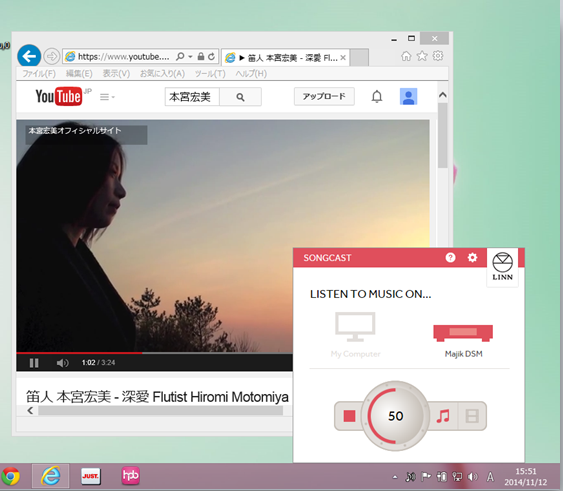The height and width of the screenshot is (491, 563).
Task: Stop Songcast with the red square button
Action: click(349, 416)
